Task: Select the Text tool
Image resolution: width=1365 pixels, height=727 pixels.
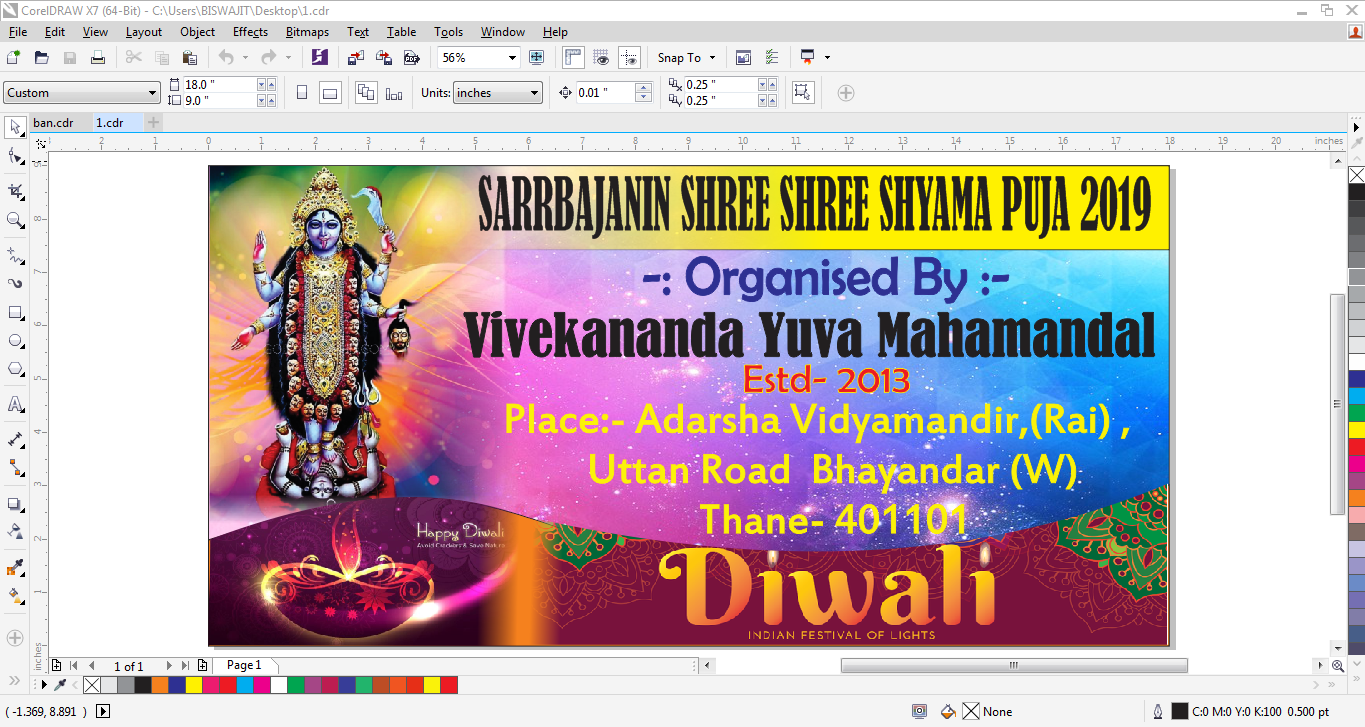Action: [15, 405]
